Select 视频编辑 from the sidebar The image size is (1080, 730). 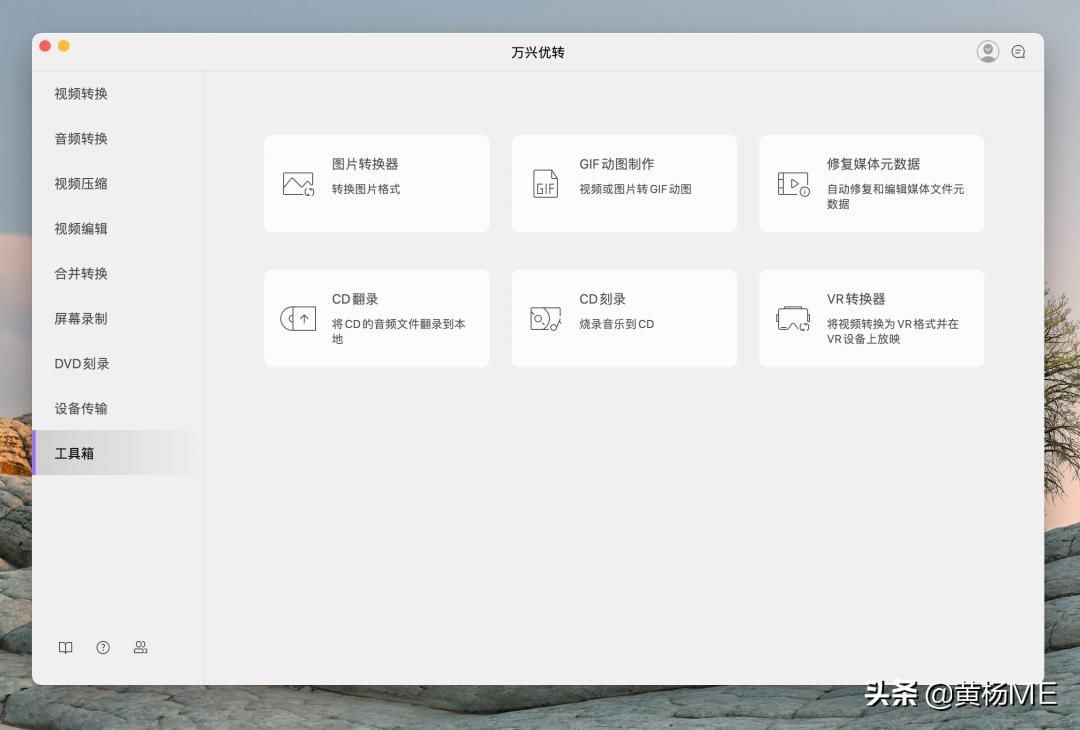pyautogui.click(x=80, y=228)
